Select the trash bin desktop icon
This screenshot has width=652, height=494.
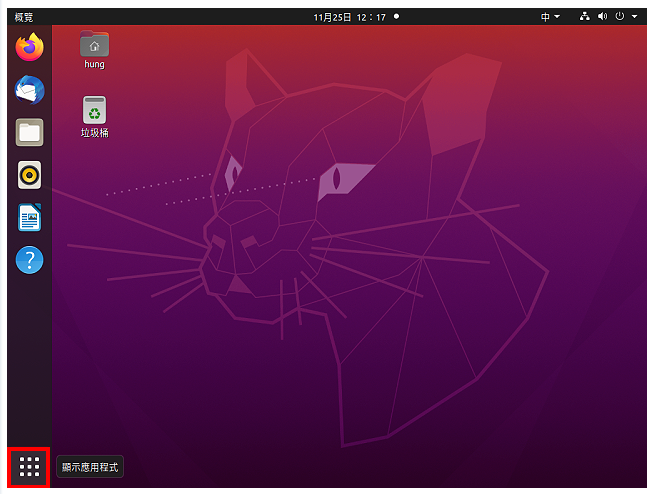point(94,110)
